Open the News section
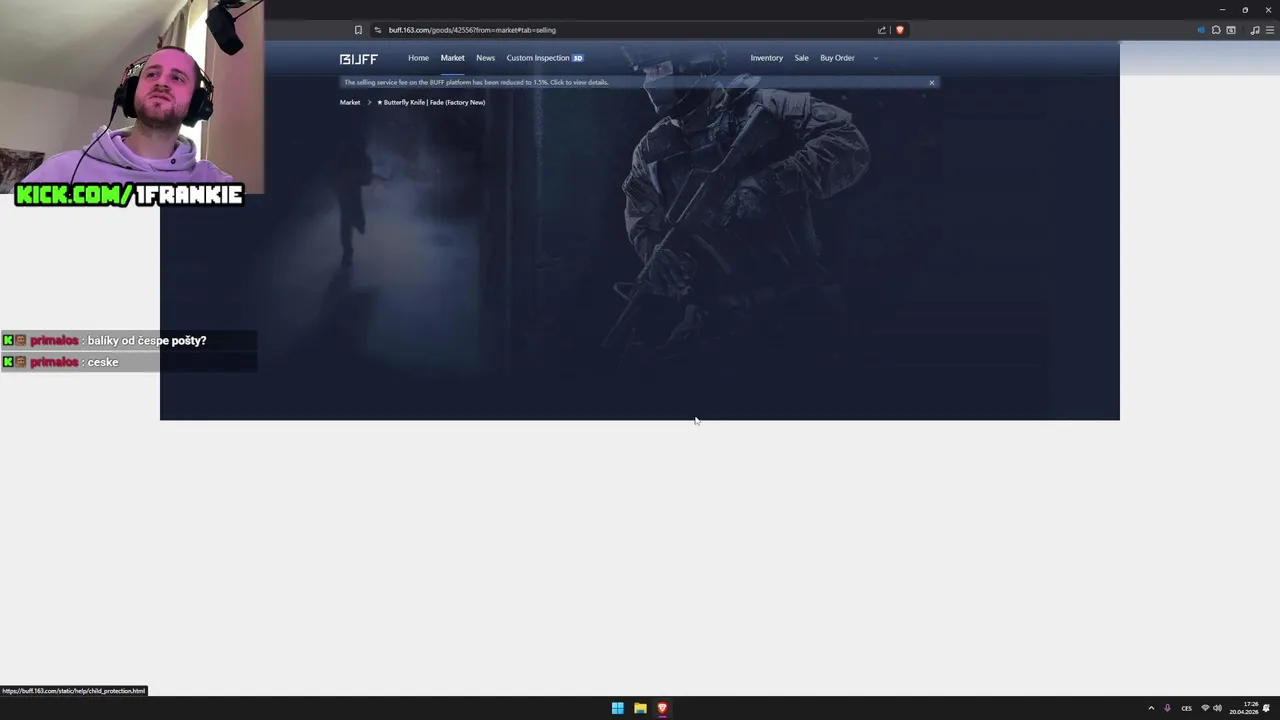 pyautogui.click(x=485, y=58)
